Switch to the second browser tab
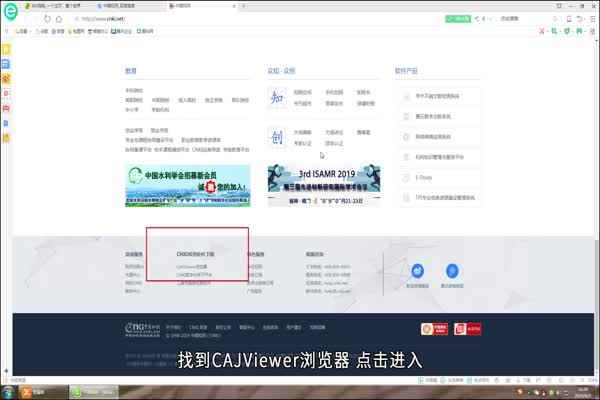The width and height of the screenshot is (600, 400). (130, 6)
